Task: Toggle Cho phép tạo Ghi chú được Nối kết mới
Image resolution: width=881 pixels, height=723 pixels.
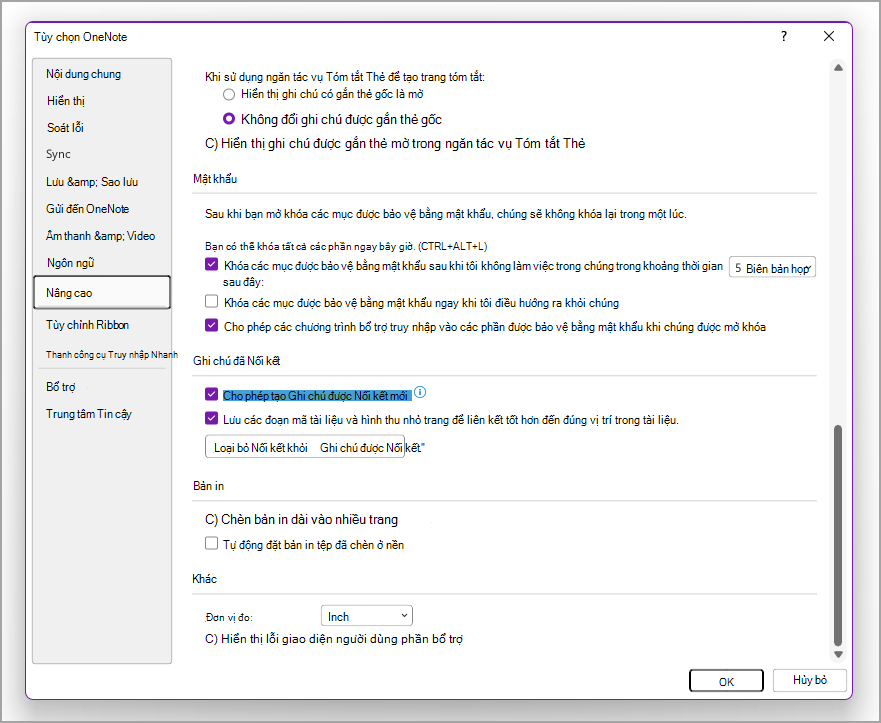Action: pyautogui.click(x=211, y=394)
